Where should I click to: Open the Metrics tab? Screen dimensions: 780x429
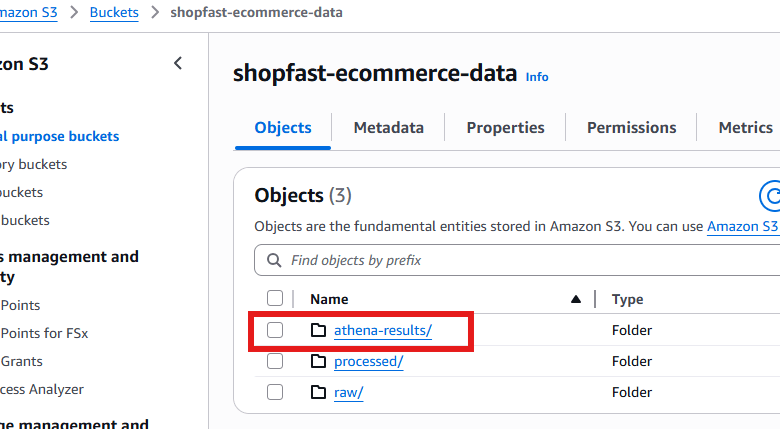click(x=745, y=128)
